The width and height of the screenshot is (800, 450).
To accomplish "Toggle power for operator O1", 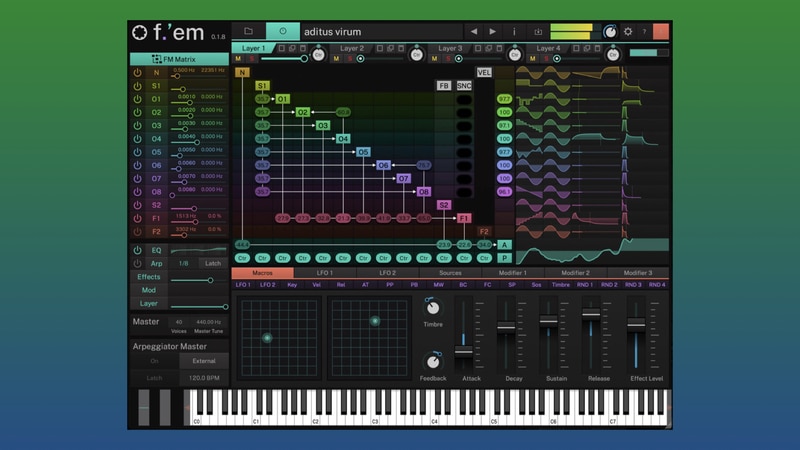I will 138,99.
